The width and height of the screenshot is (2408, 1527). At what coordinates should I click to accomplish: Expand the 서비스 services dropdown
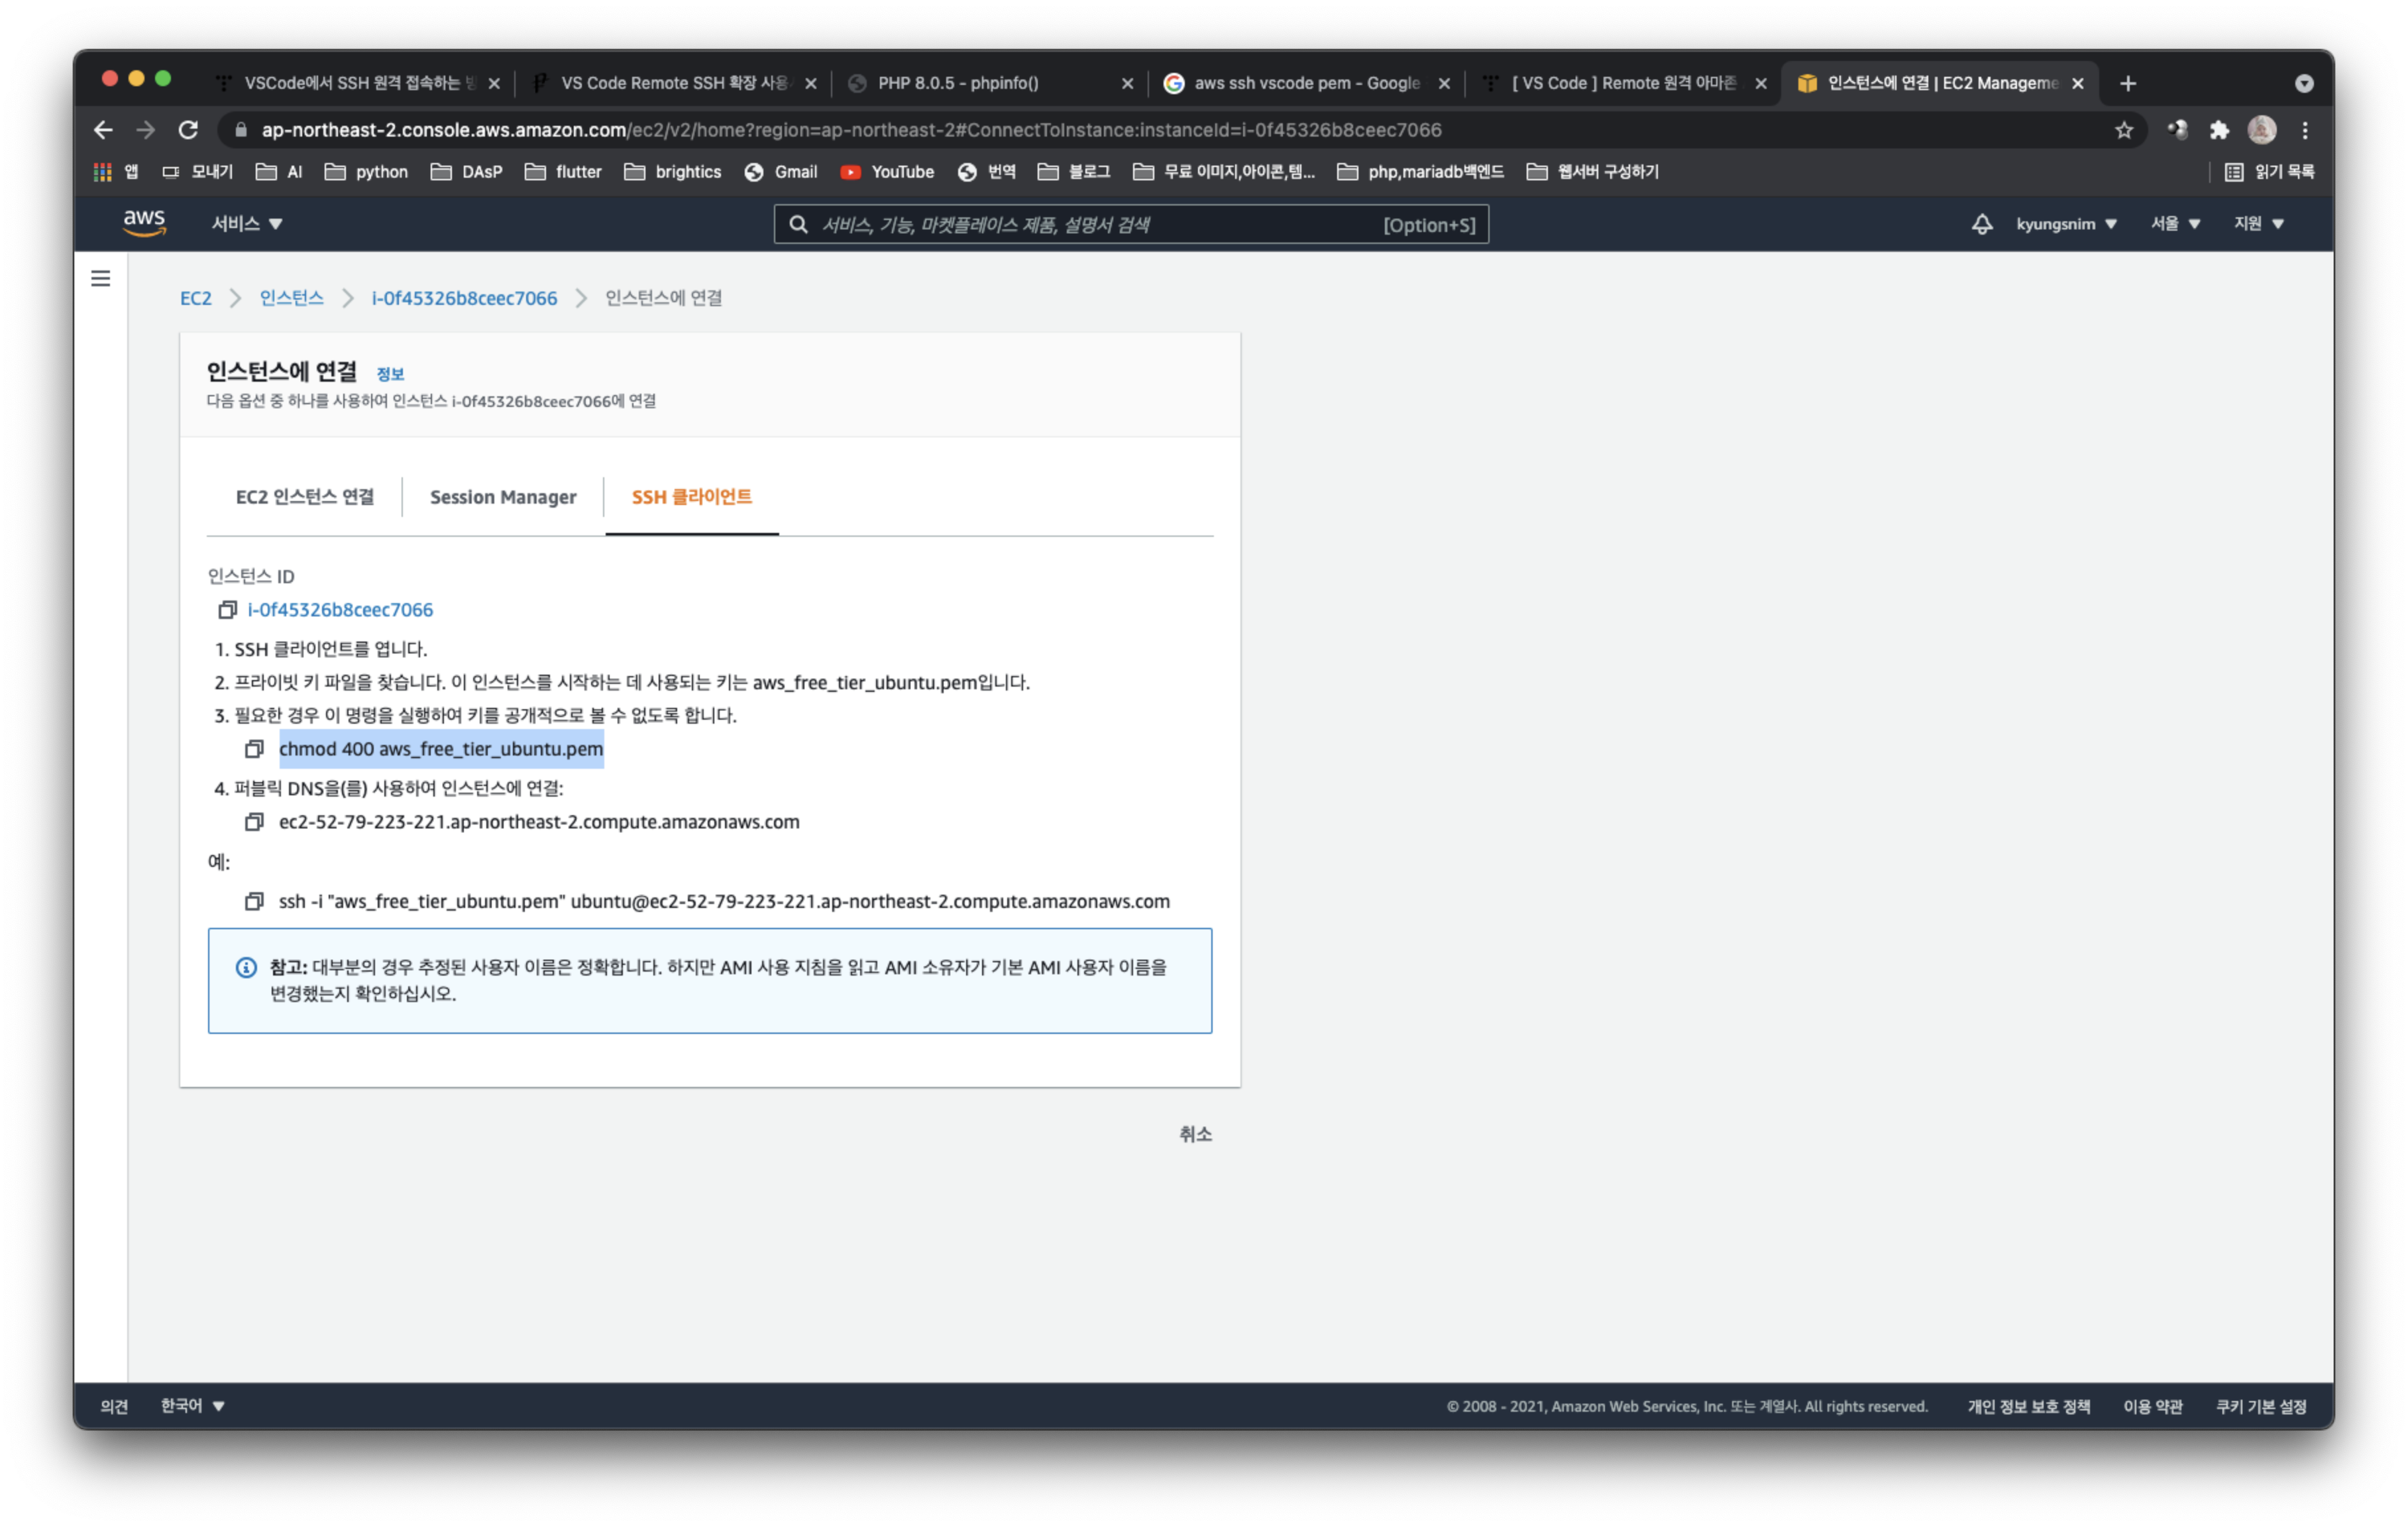tap(246, 224)
